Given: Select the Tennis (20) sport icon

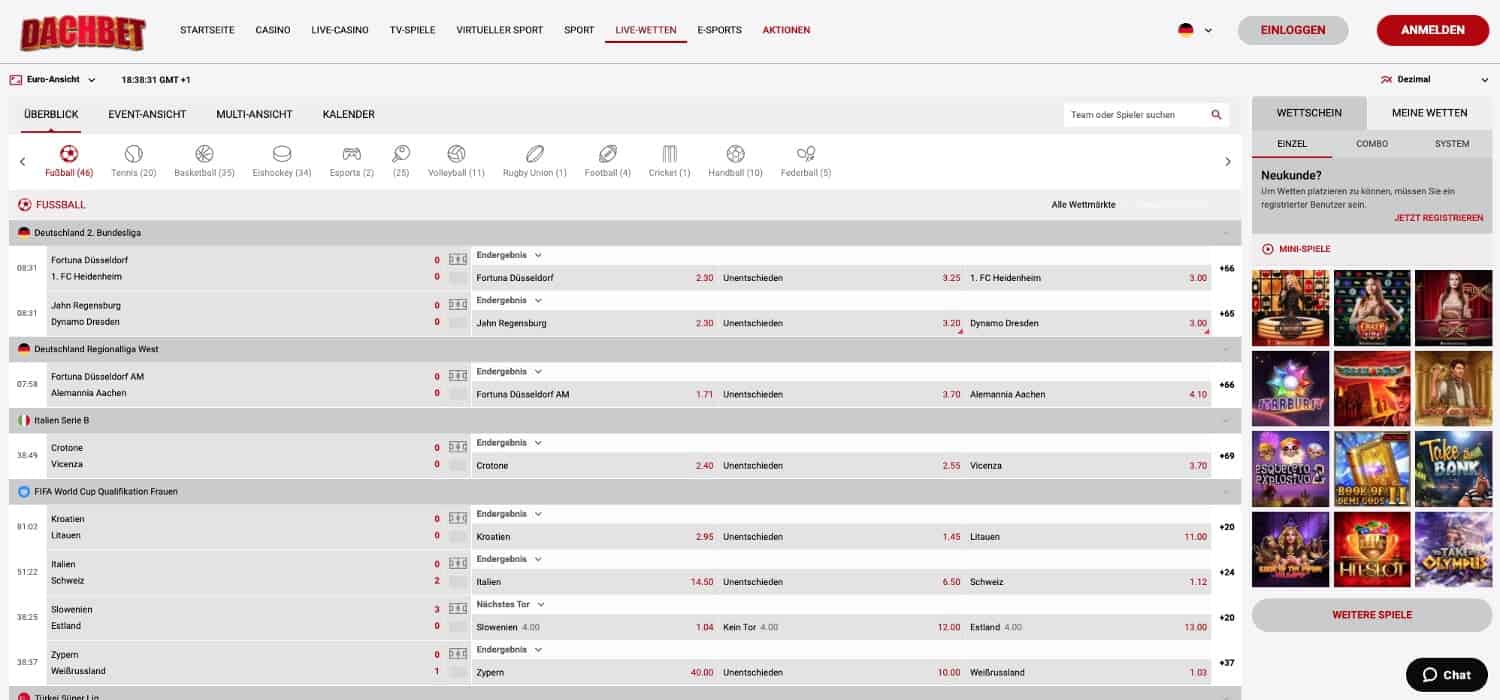Looking at the screenshot, I should pos(134,154).
